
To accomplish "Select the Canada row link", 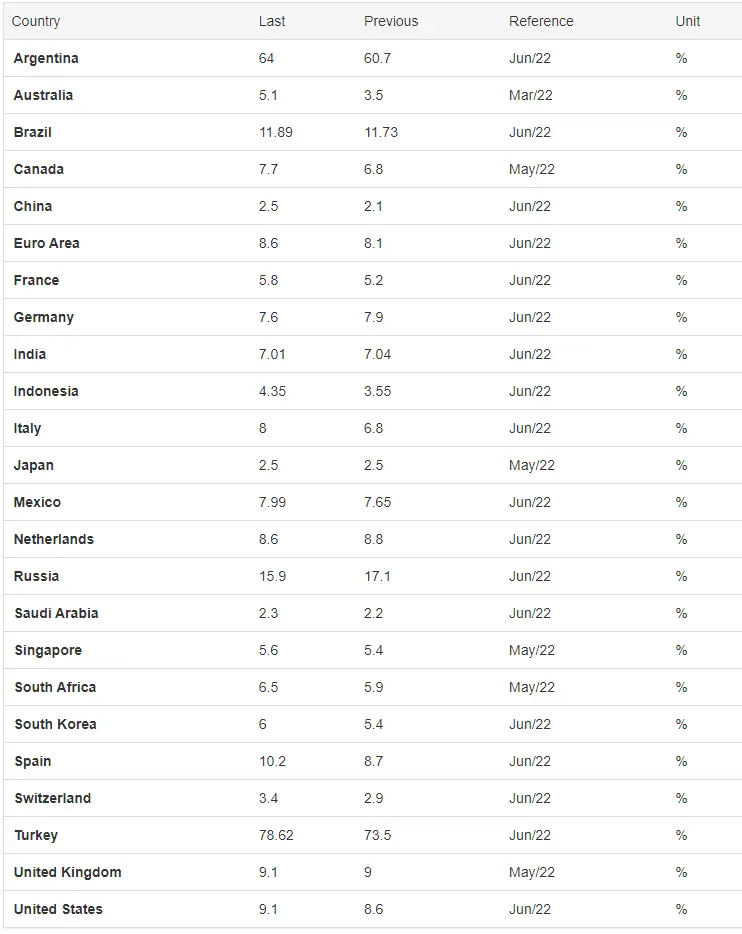I will click(x=39, y=169).
